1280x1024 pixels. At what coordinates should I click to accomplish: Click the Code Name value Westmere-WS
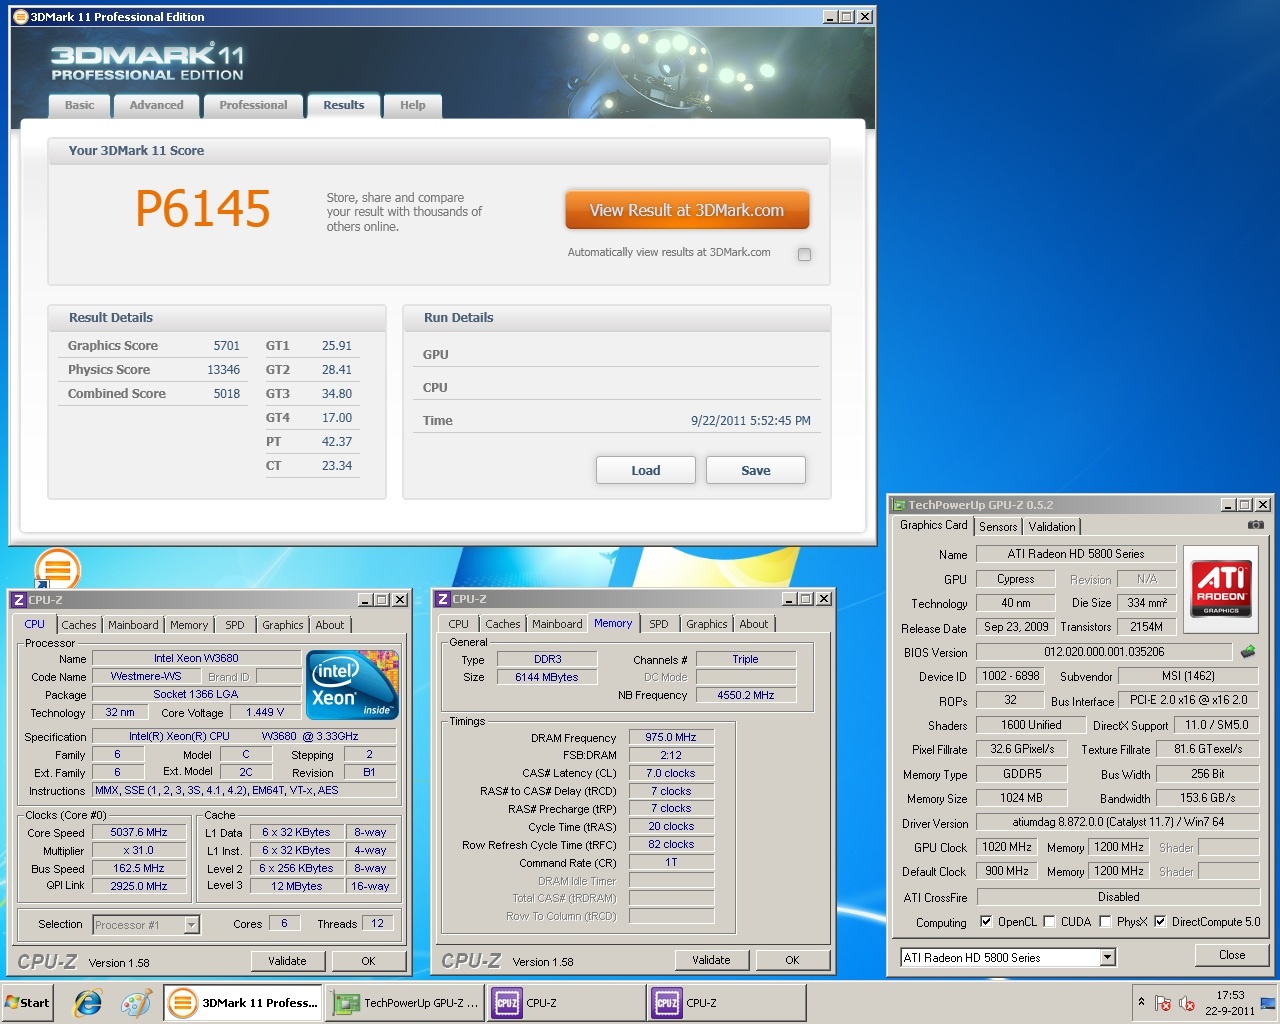point(146,676)
